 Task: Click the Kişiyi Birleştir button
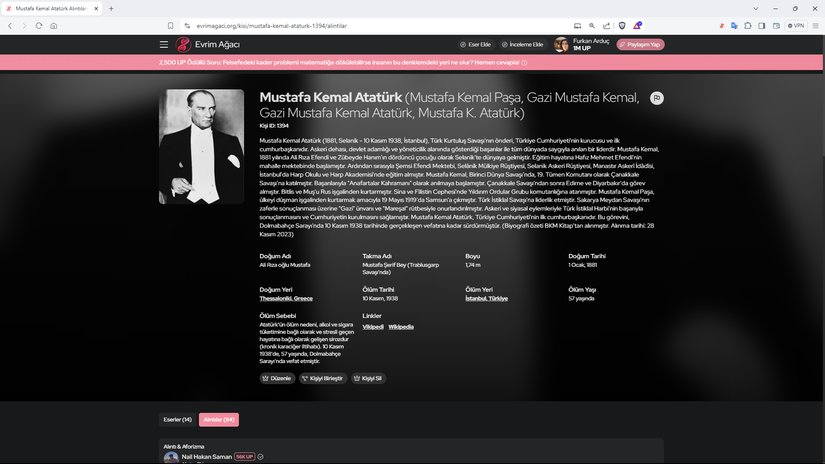pyautogui.click(x=325, y=379)
